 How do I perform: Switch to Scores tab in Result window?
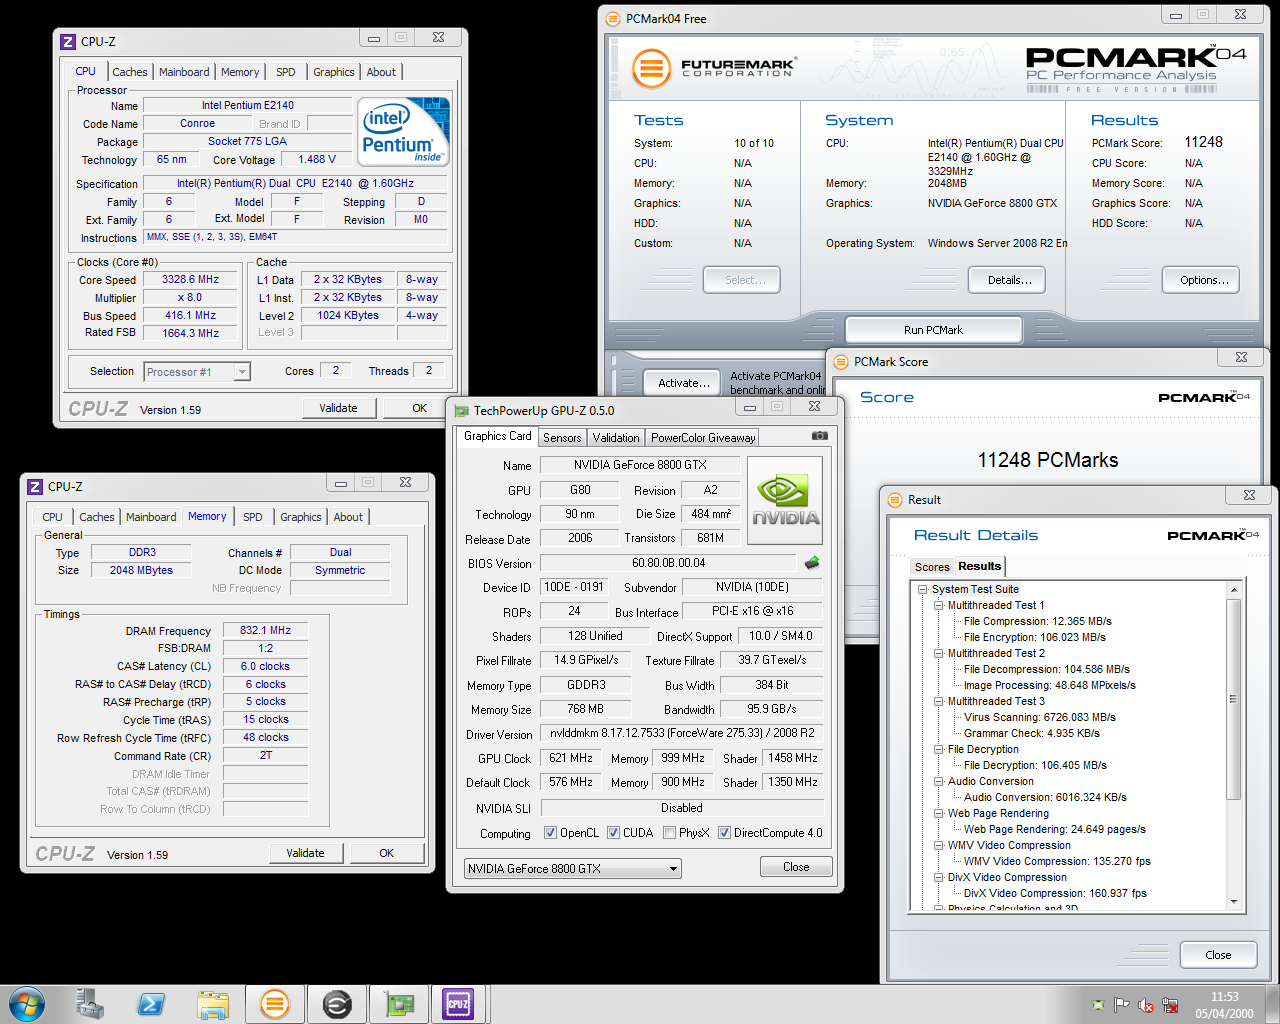[x=932, y=567]
